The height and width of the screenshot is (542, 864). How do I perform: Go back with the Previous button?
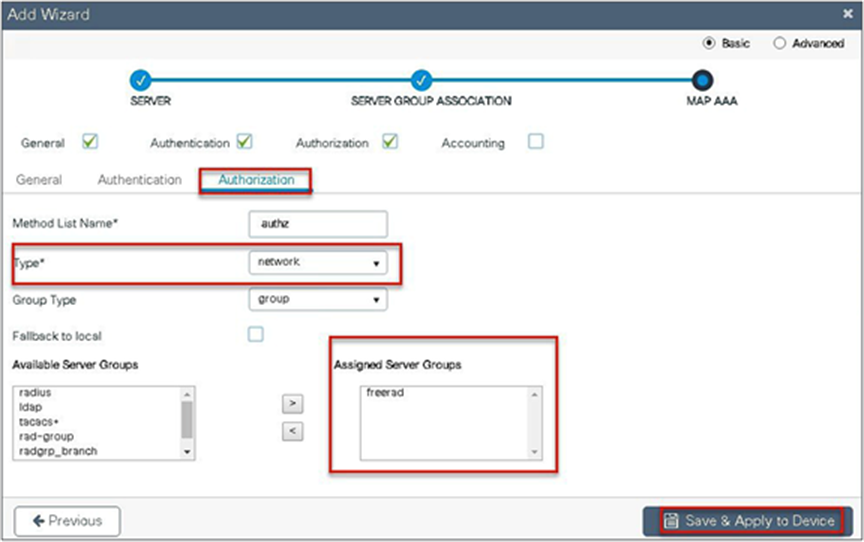(x=67, y=521)
